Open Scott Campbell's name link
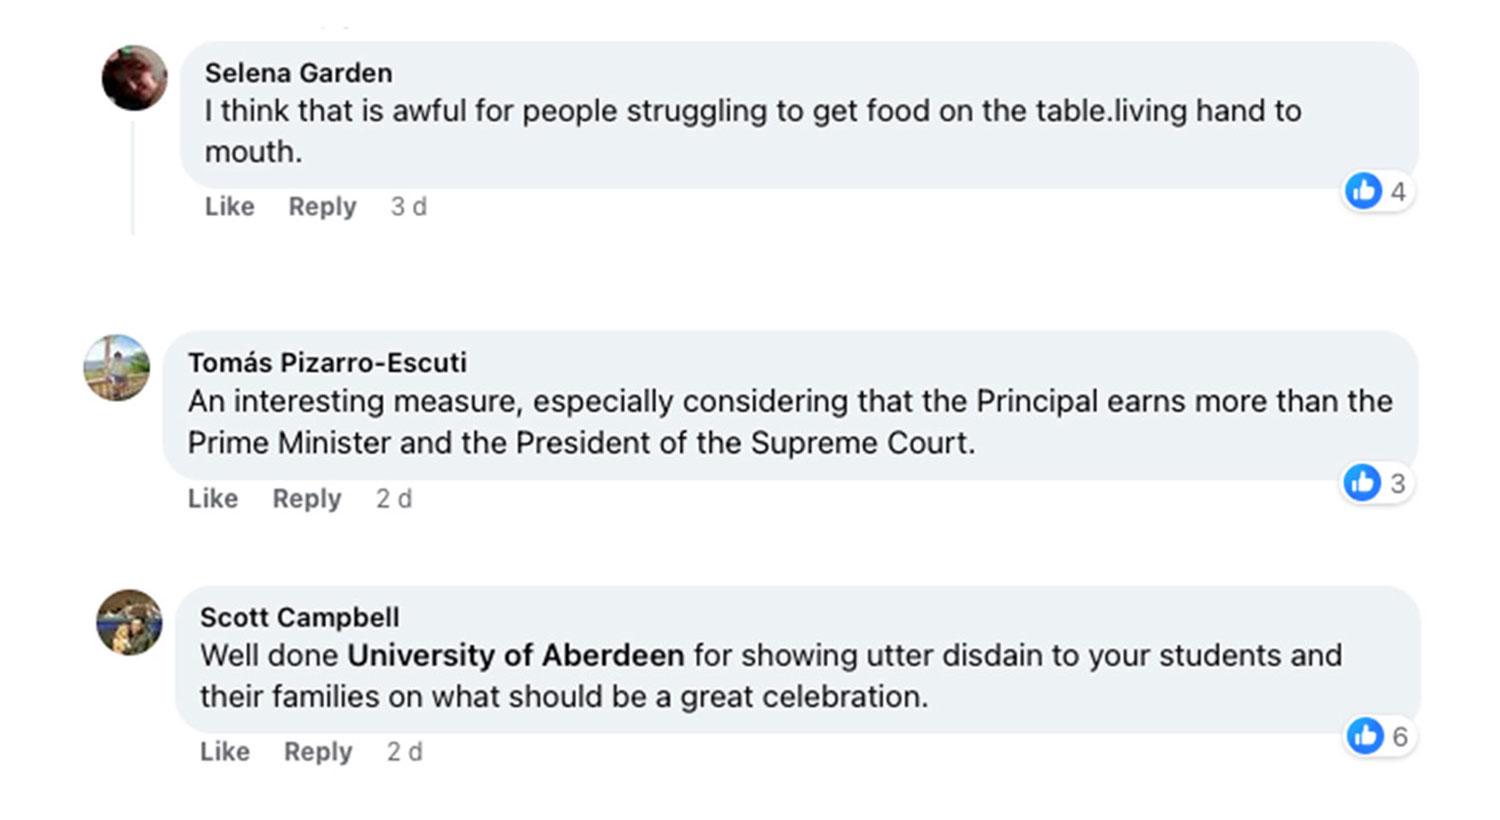The width and height of the screenshot is (1500, 820). click(x=300, y=617)
